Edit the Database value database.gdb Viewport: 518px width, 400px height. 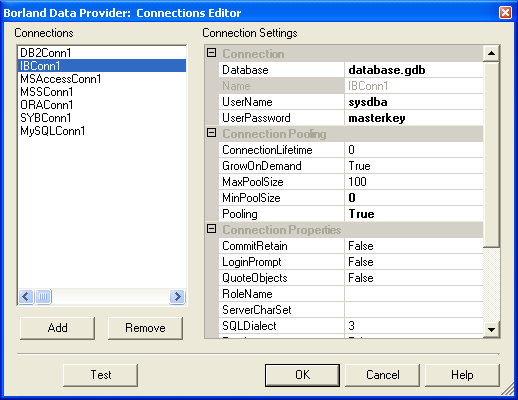(414, 70)
